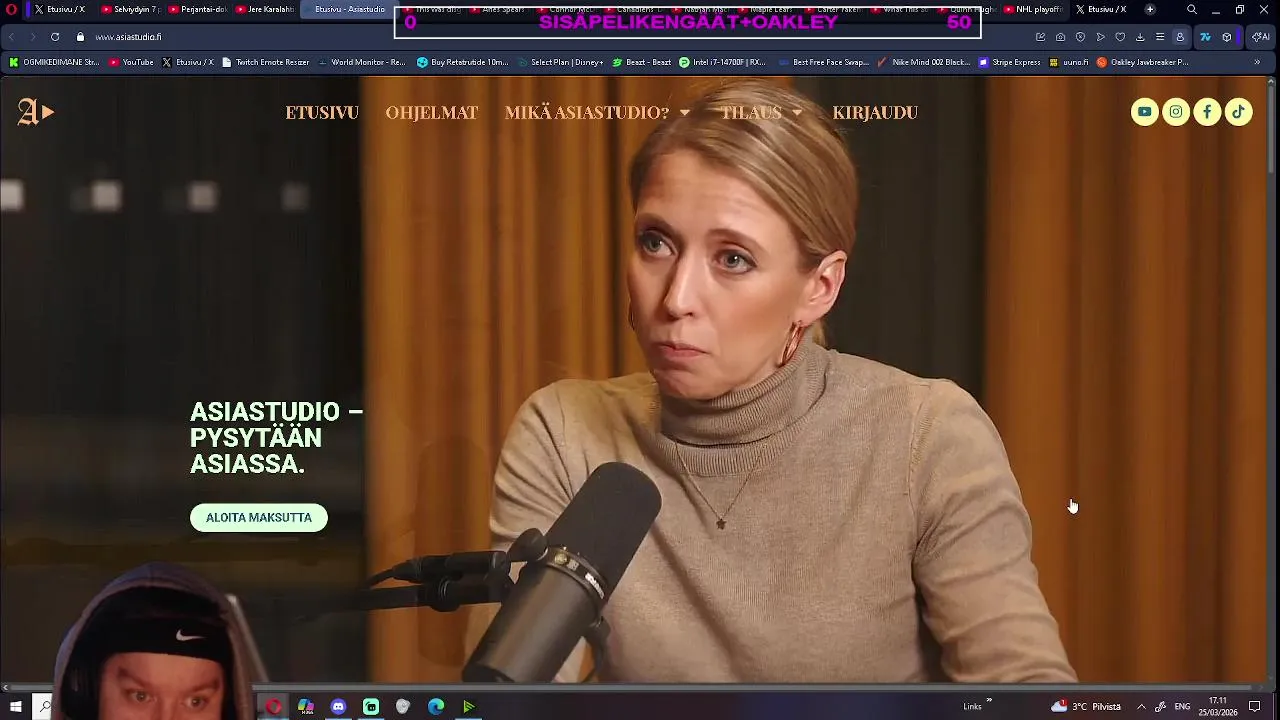Open Discord from the taskbar
This screenshot has height=720, width=1280.
[x=338, y=707]
